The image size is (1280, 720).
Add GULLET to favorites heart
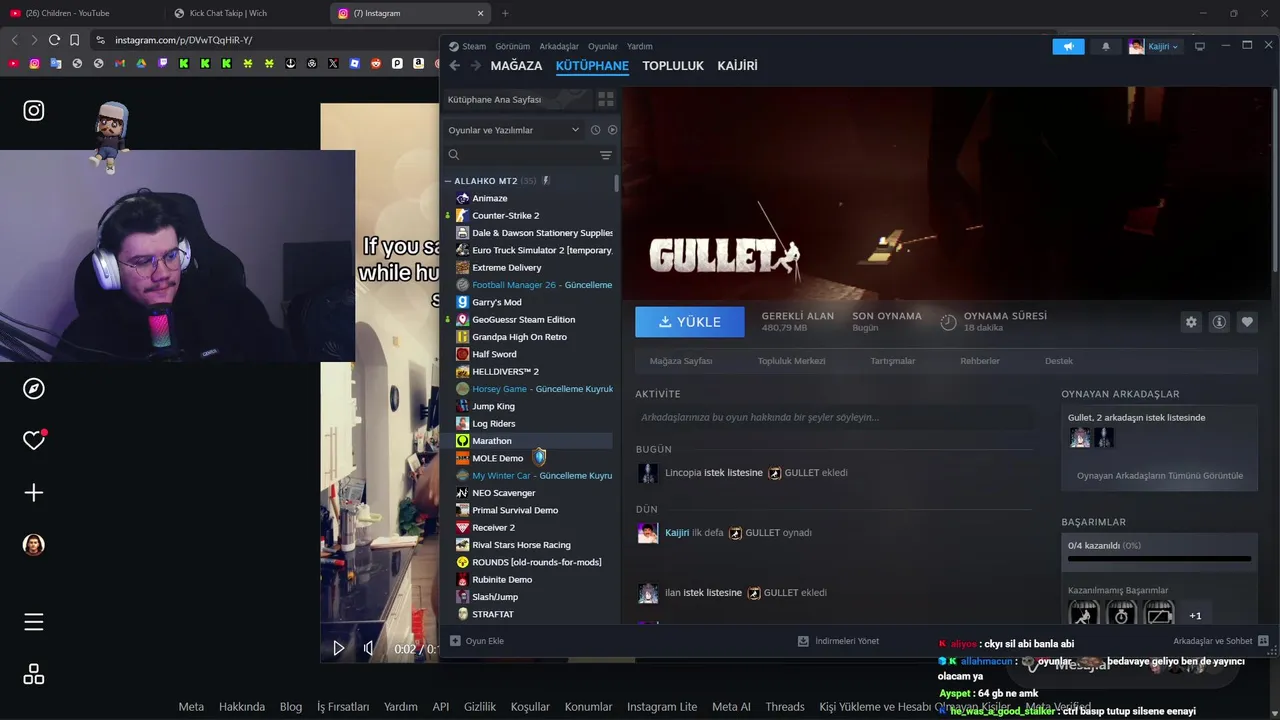pyautogui.click(x=1247, y=322)
